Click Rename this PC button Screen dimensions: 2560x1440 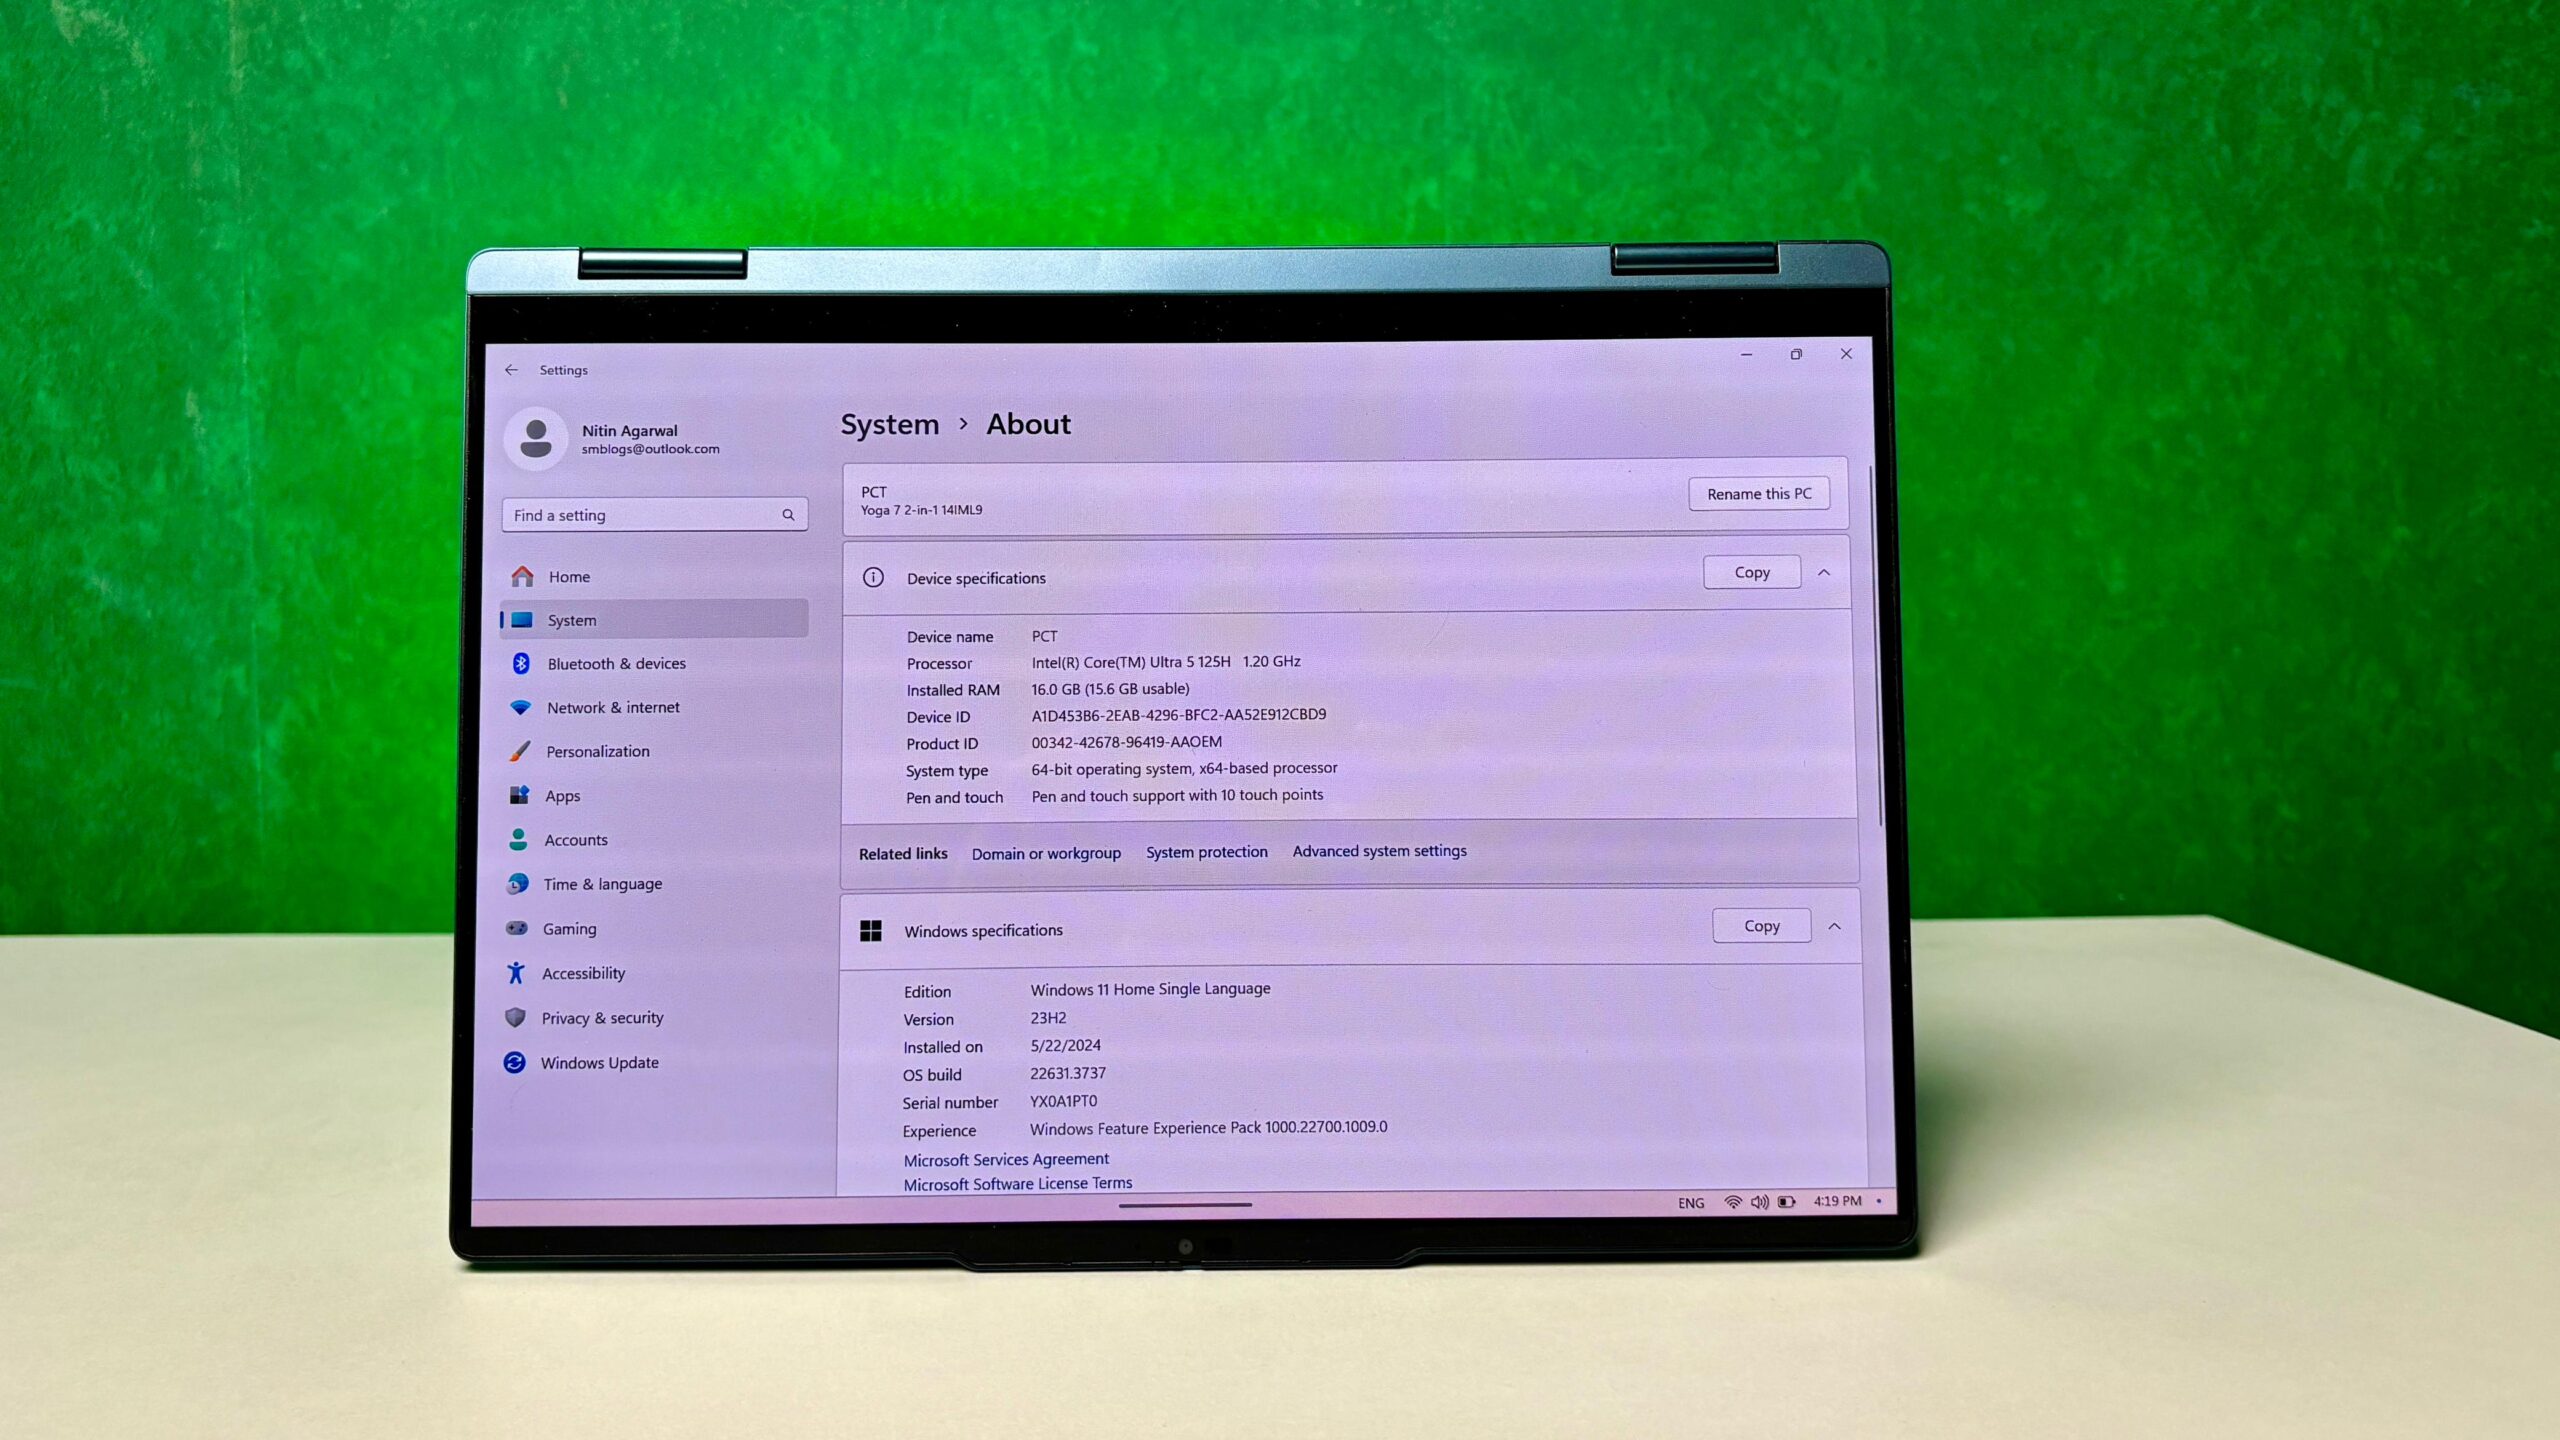(1758, 492)
